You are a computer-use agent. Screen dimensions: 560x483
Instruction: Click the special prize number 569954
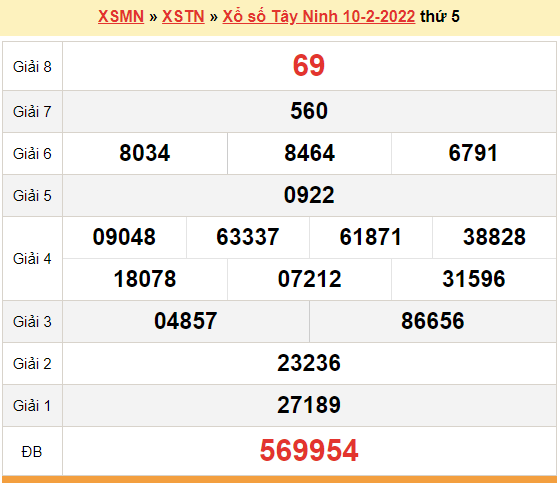tap(309, 450)
